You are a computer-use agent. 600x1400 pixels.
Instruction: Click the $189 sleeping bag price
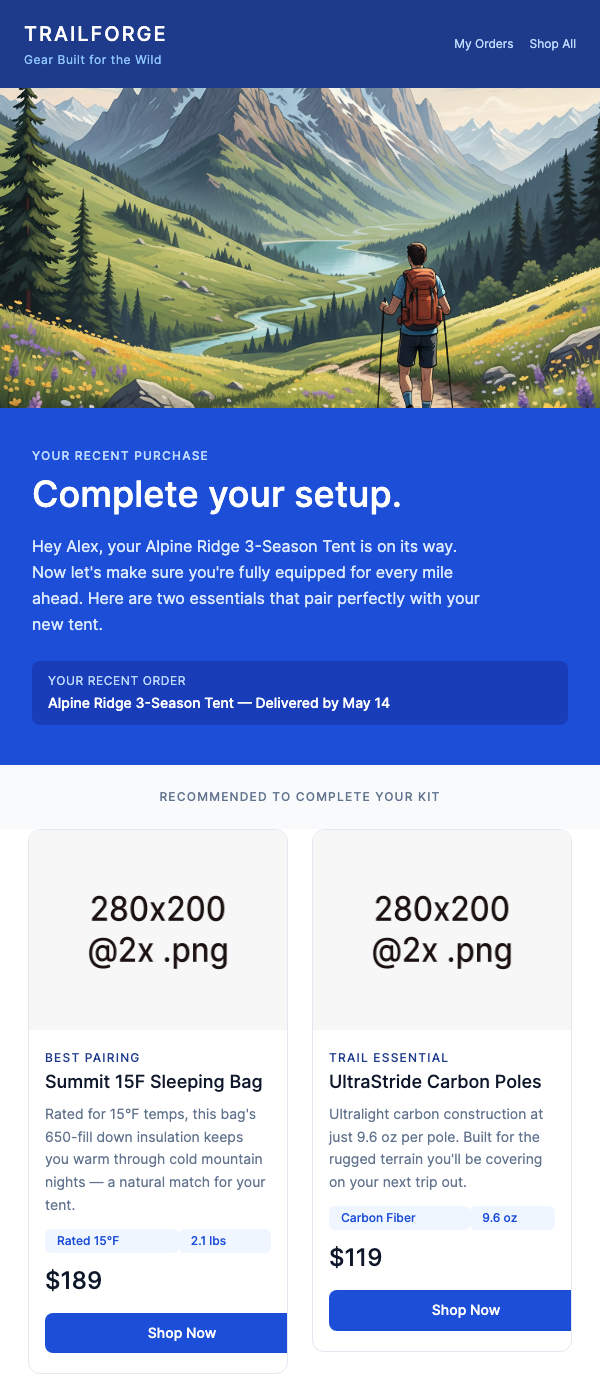pos(74,1280)
